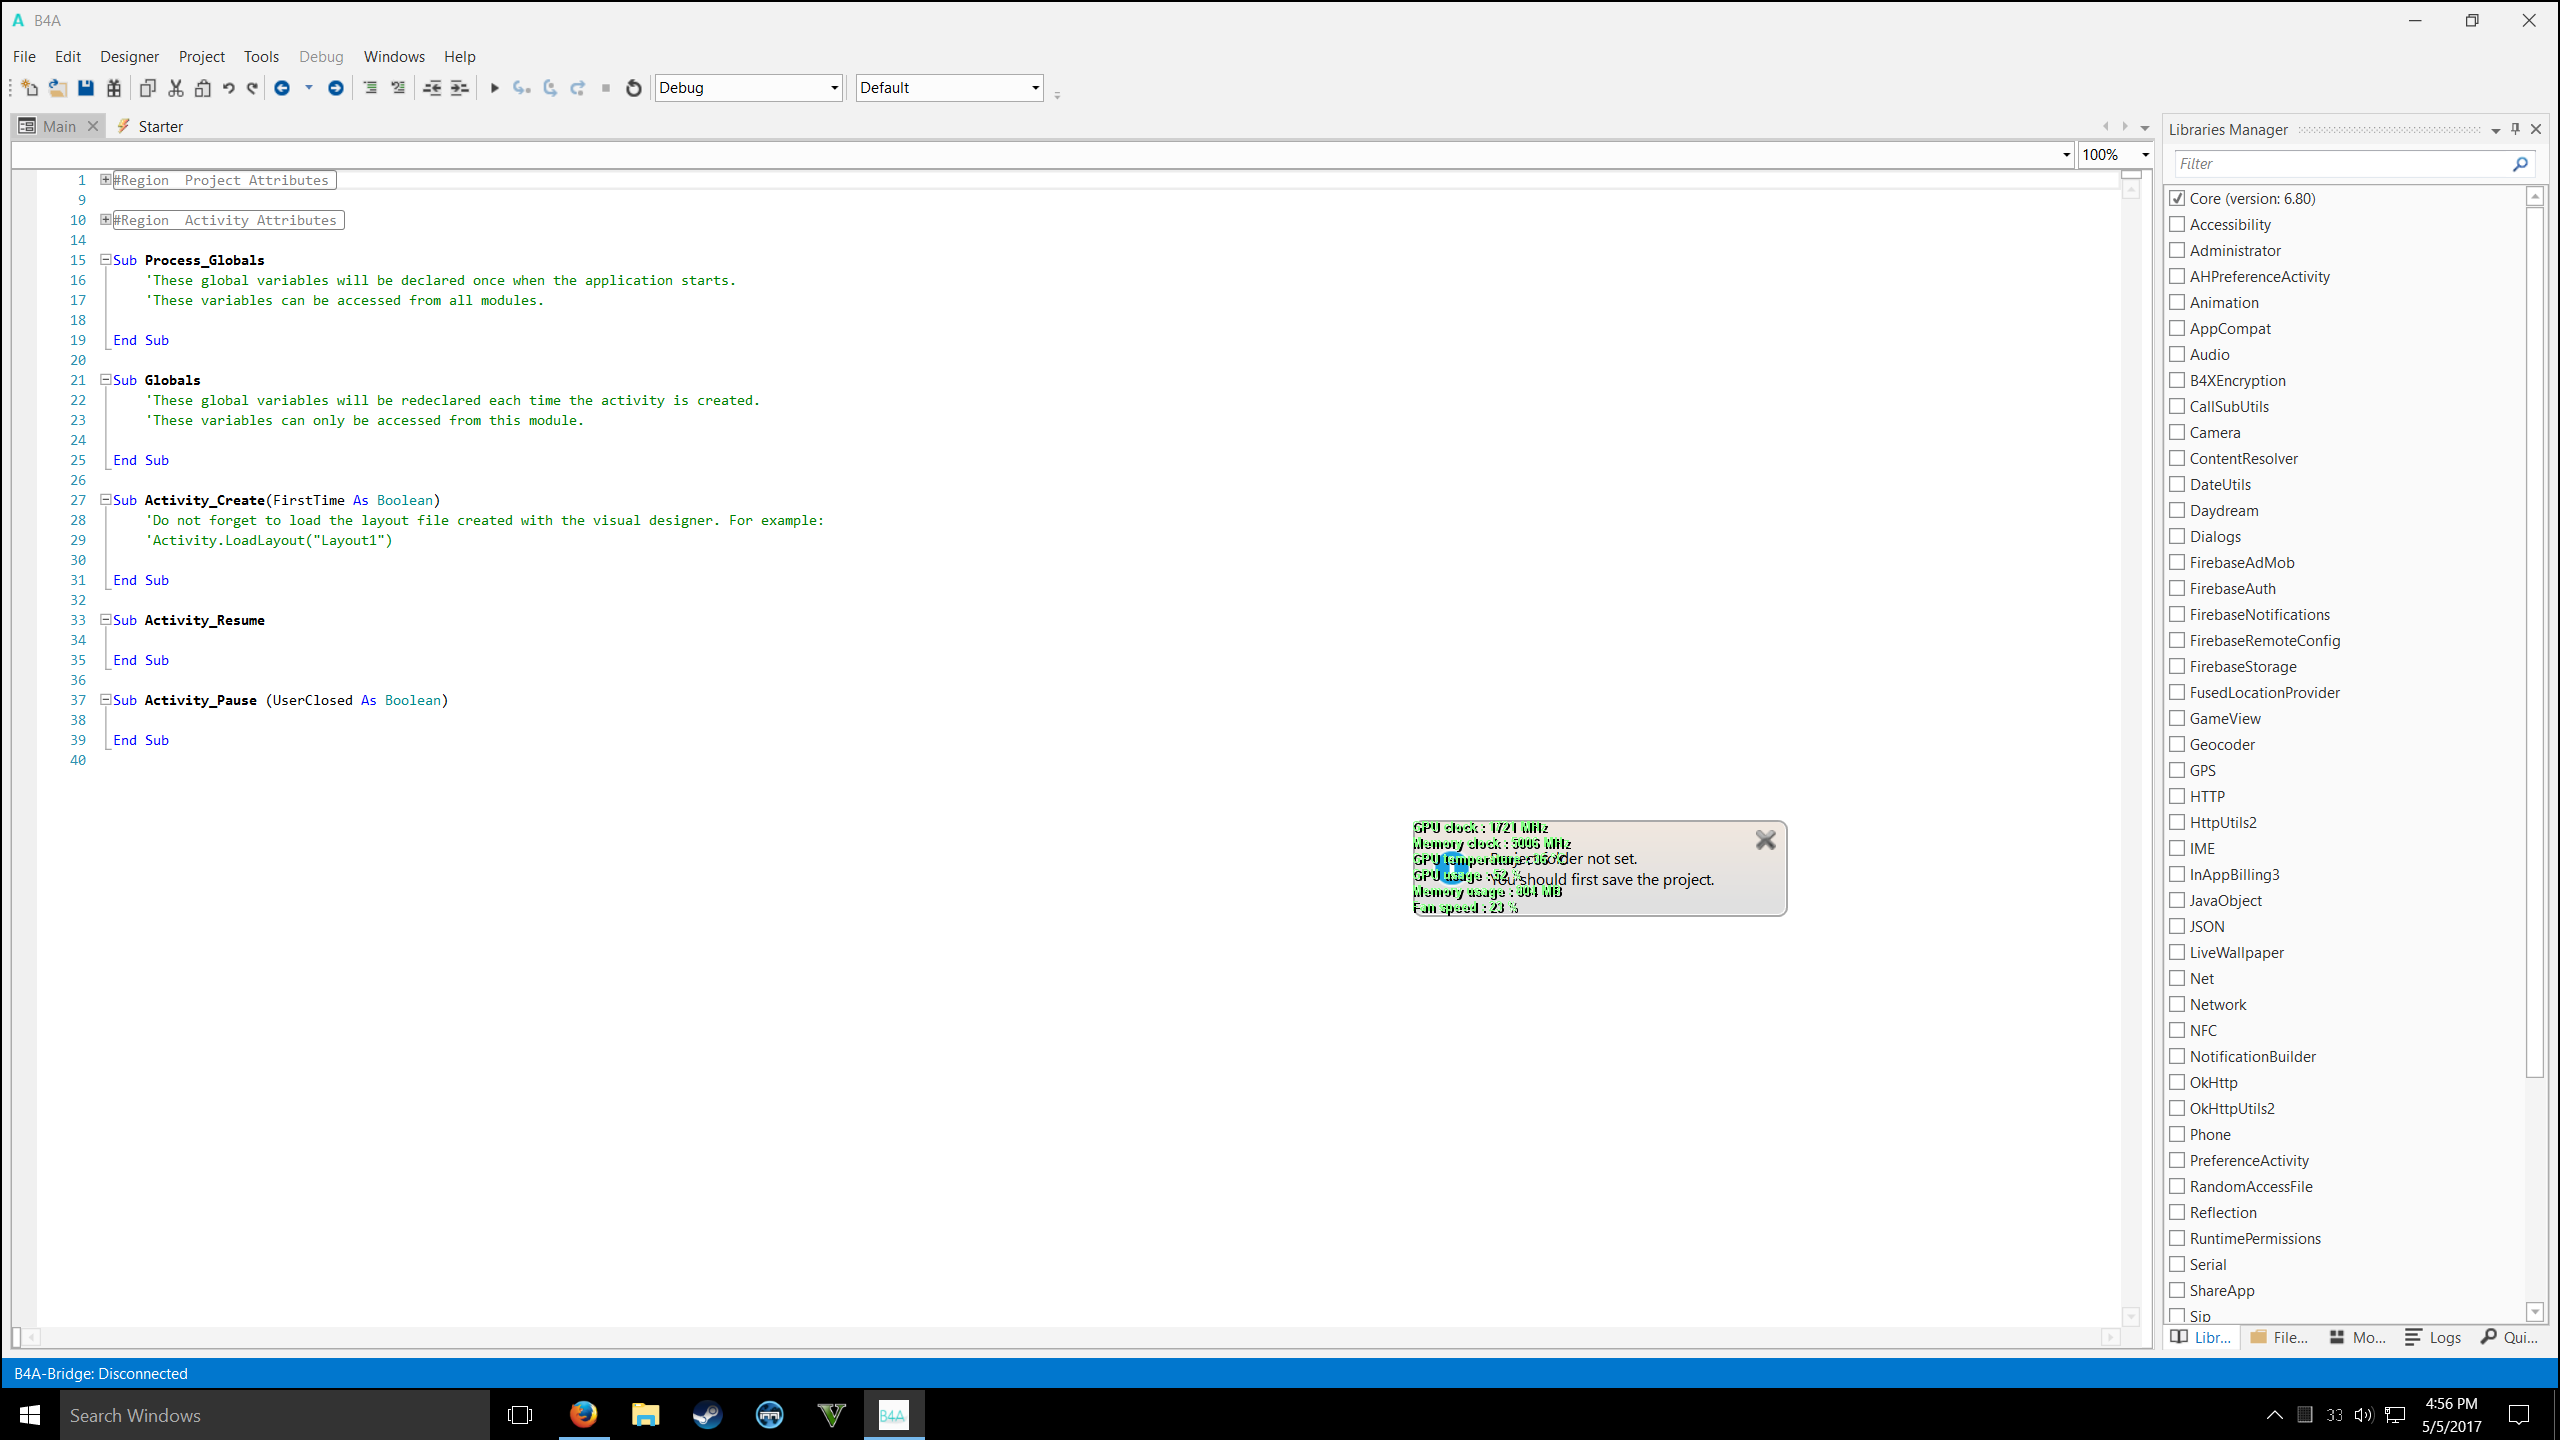Dismiss the save-project notification popup
Viewport: 2560px width, 1440px height.
tap(1765, 840)
